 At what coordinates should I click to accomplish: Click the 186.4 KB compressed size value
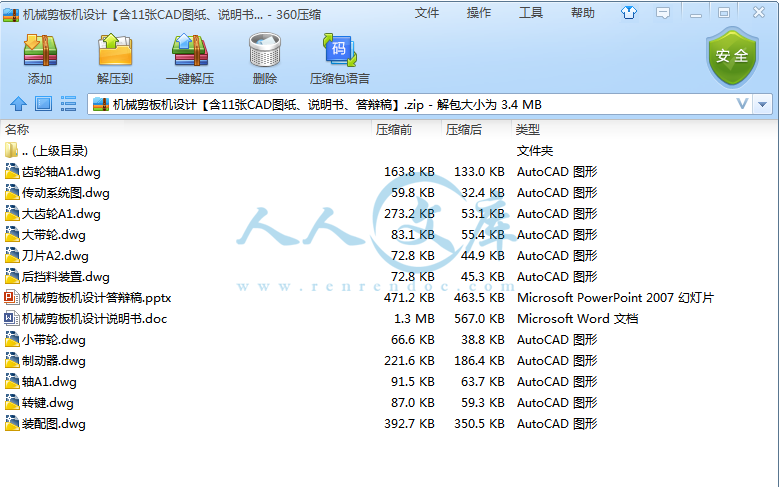tap(479, 361)
